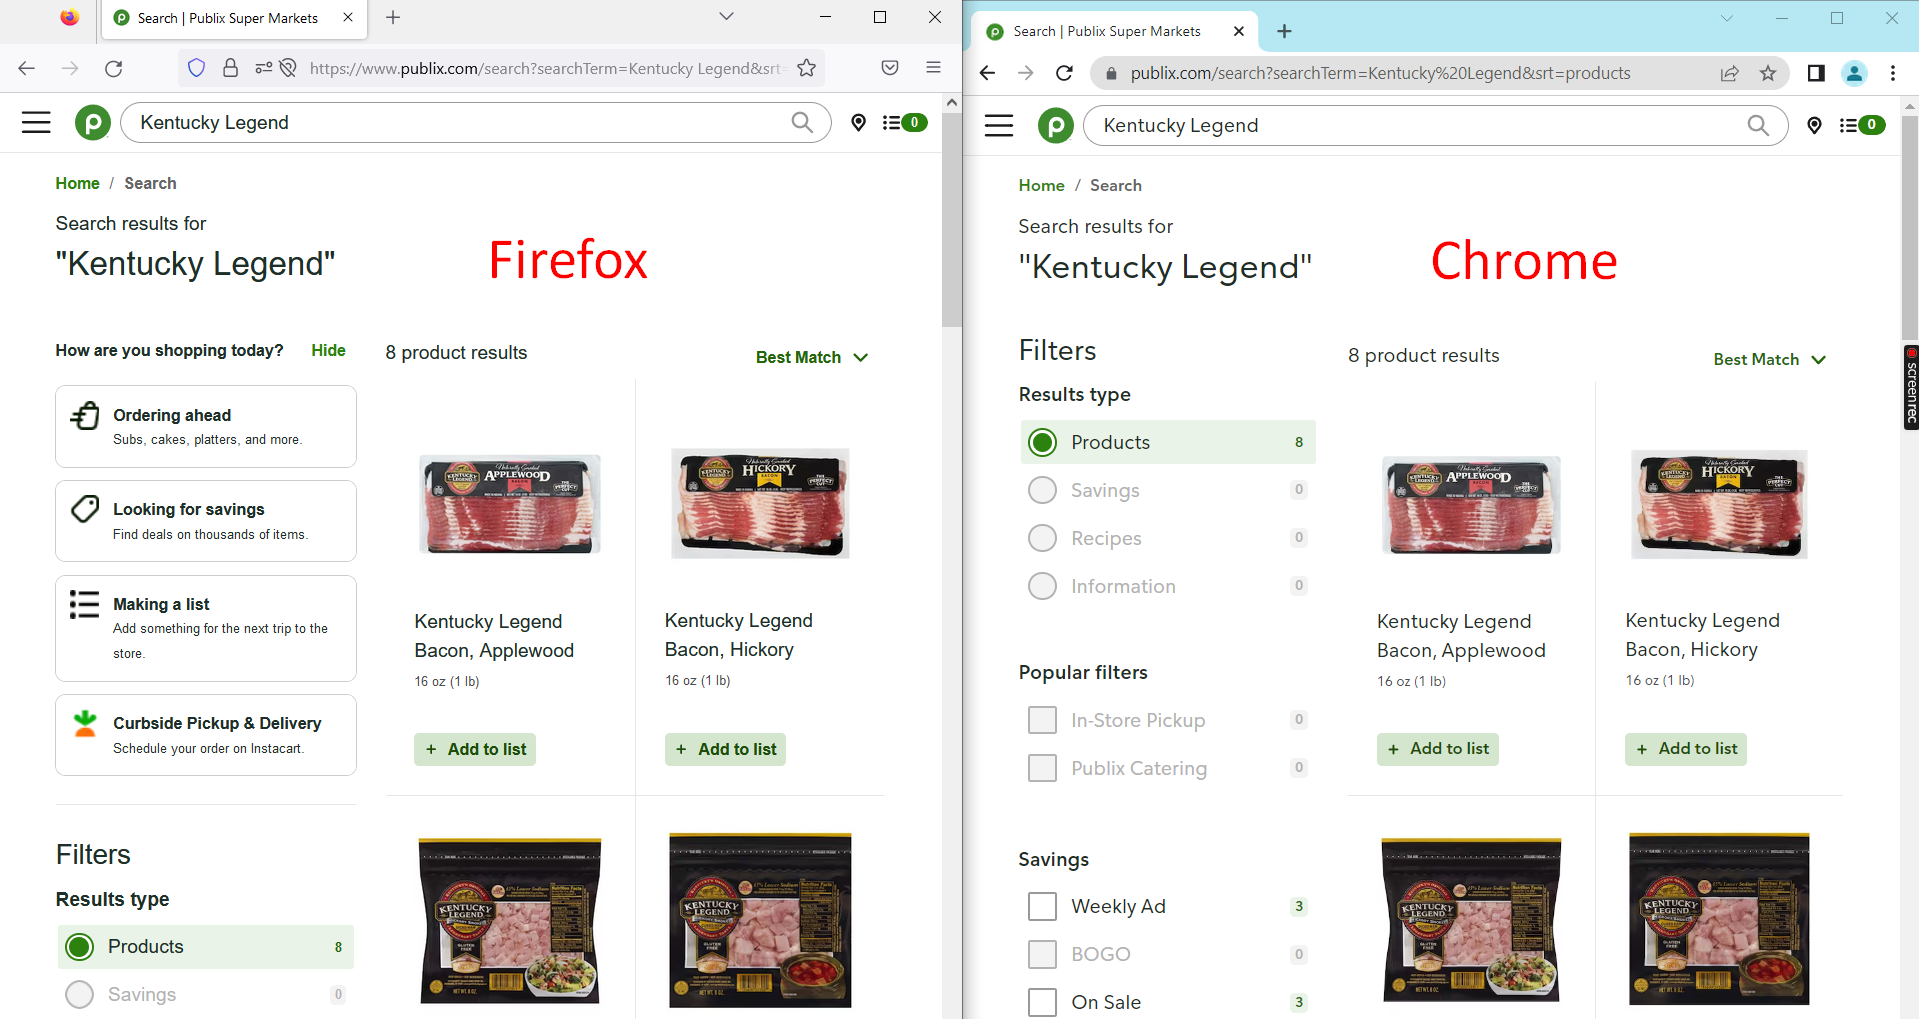Open Making a list card

(206, 628)
